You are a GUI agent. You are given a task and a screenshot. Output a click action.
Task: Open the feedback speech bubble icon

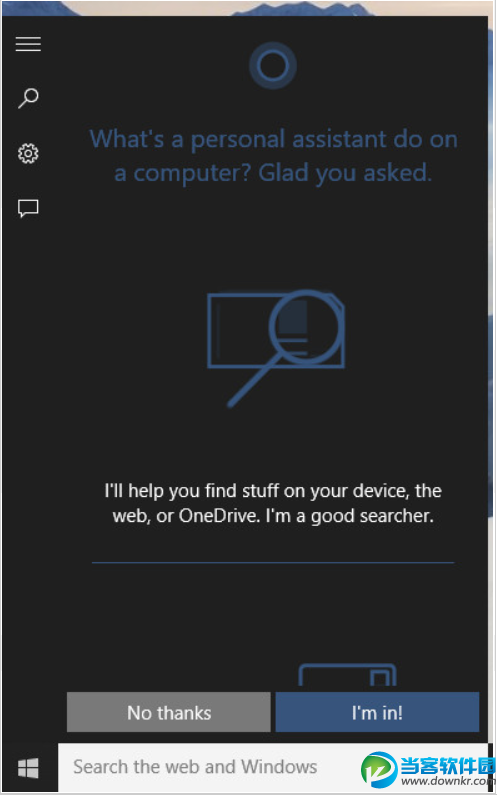click(28, 208)
